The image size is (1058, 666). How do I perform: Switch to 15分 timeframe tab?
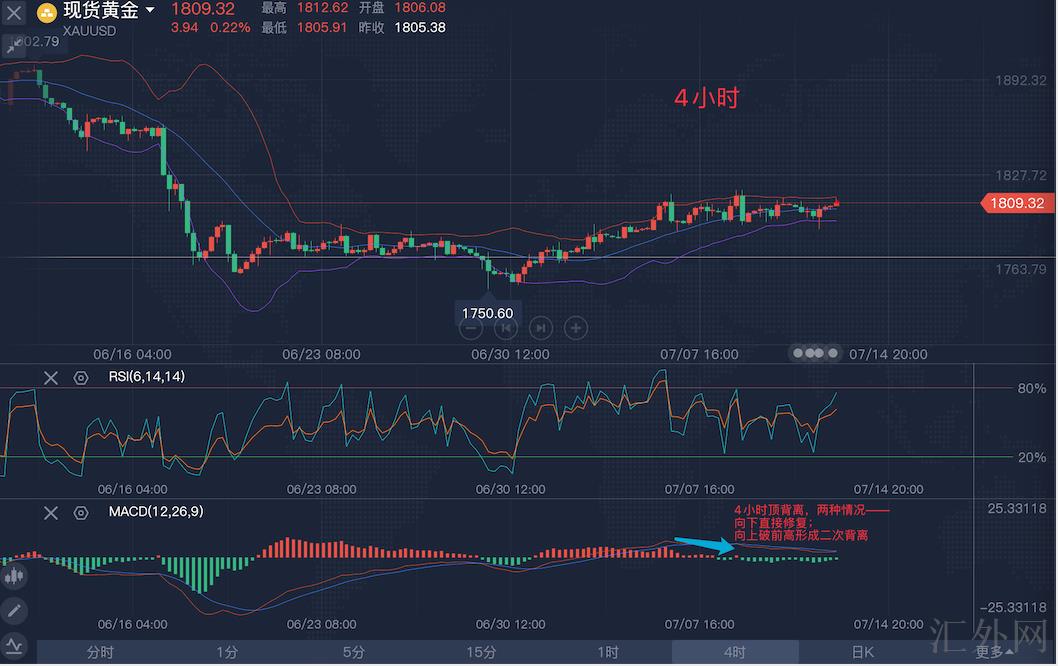pos(481,652)
